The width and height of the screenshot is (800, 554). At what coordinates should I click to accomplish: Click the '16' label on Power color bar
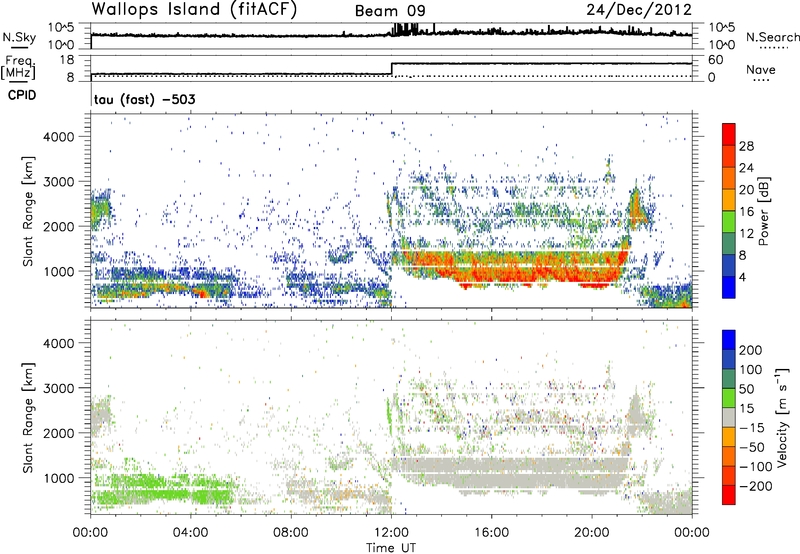click(746, 212)
